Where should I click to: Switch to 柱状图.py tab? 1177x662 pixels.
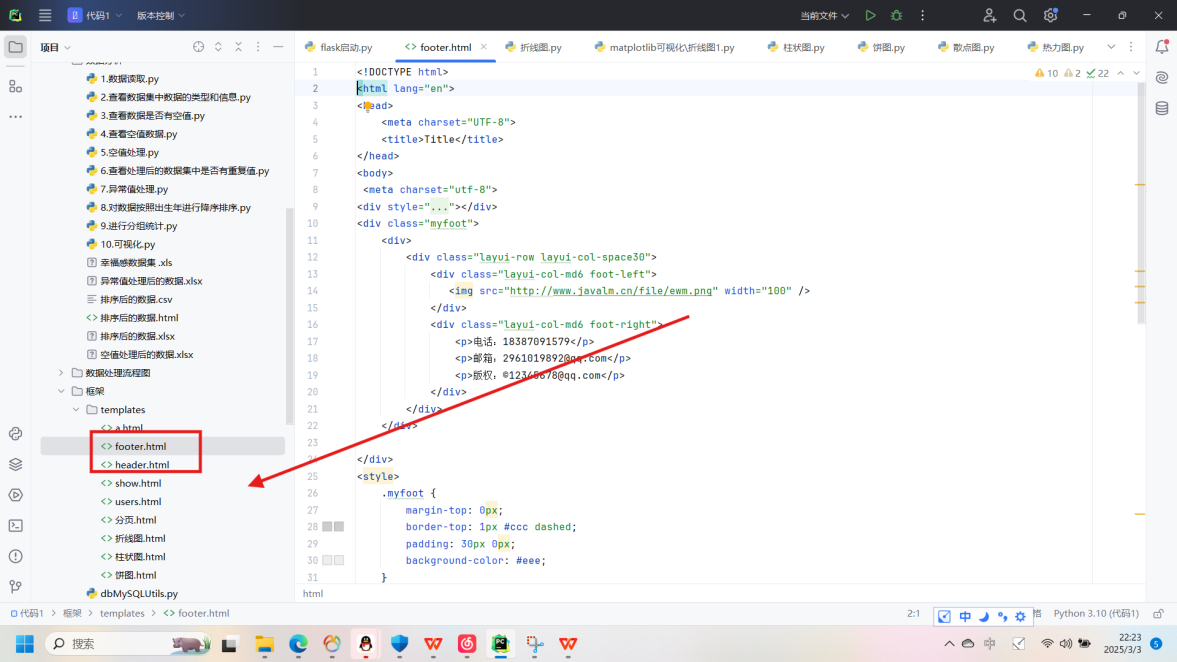796,47
